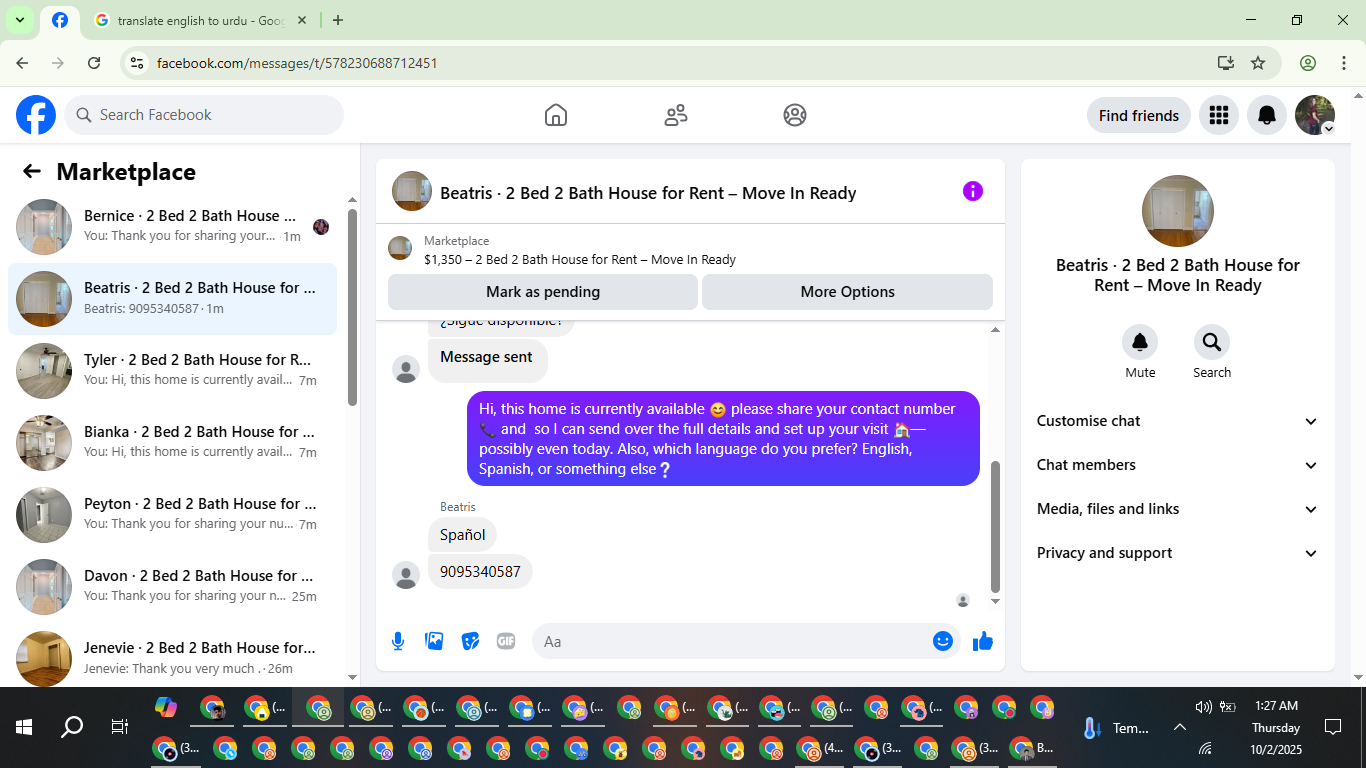Open the notifications bell icon

[1267, 115]
